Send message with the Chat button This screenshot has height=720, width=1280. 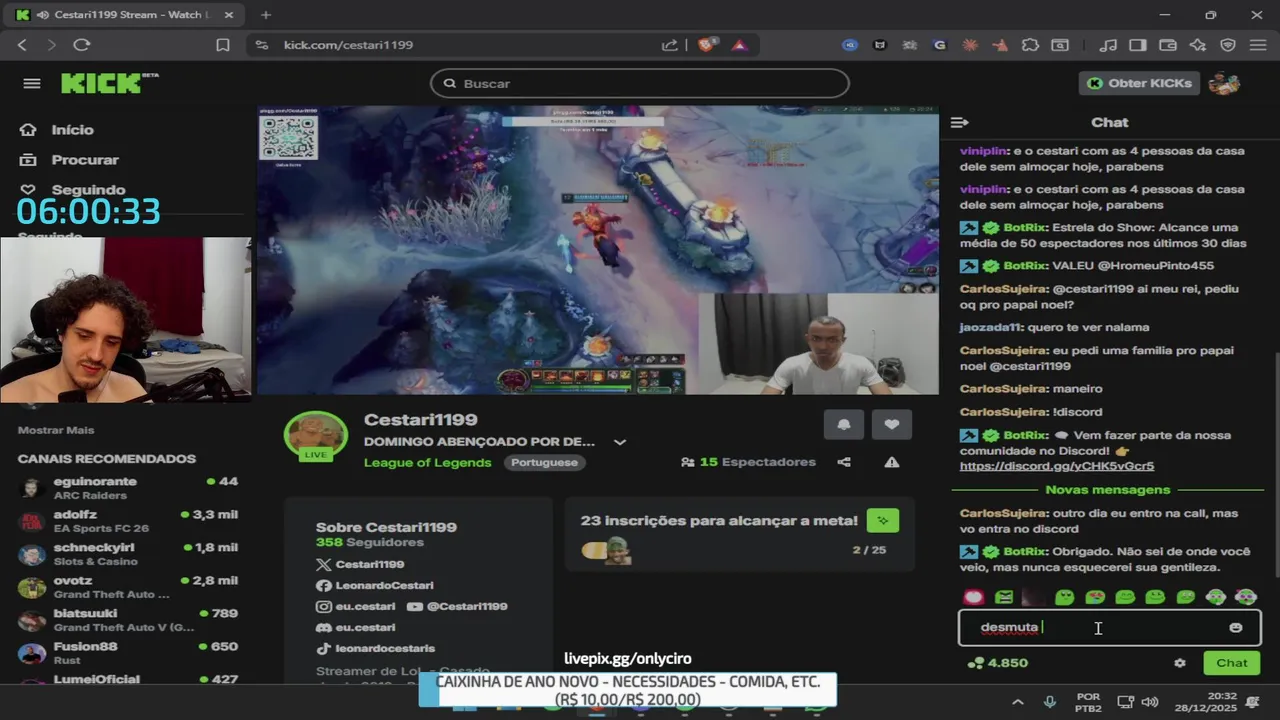1232,663
